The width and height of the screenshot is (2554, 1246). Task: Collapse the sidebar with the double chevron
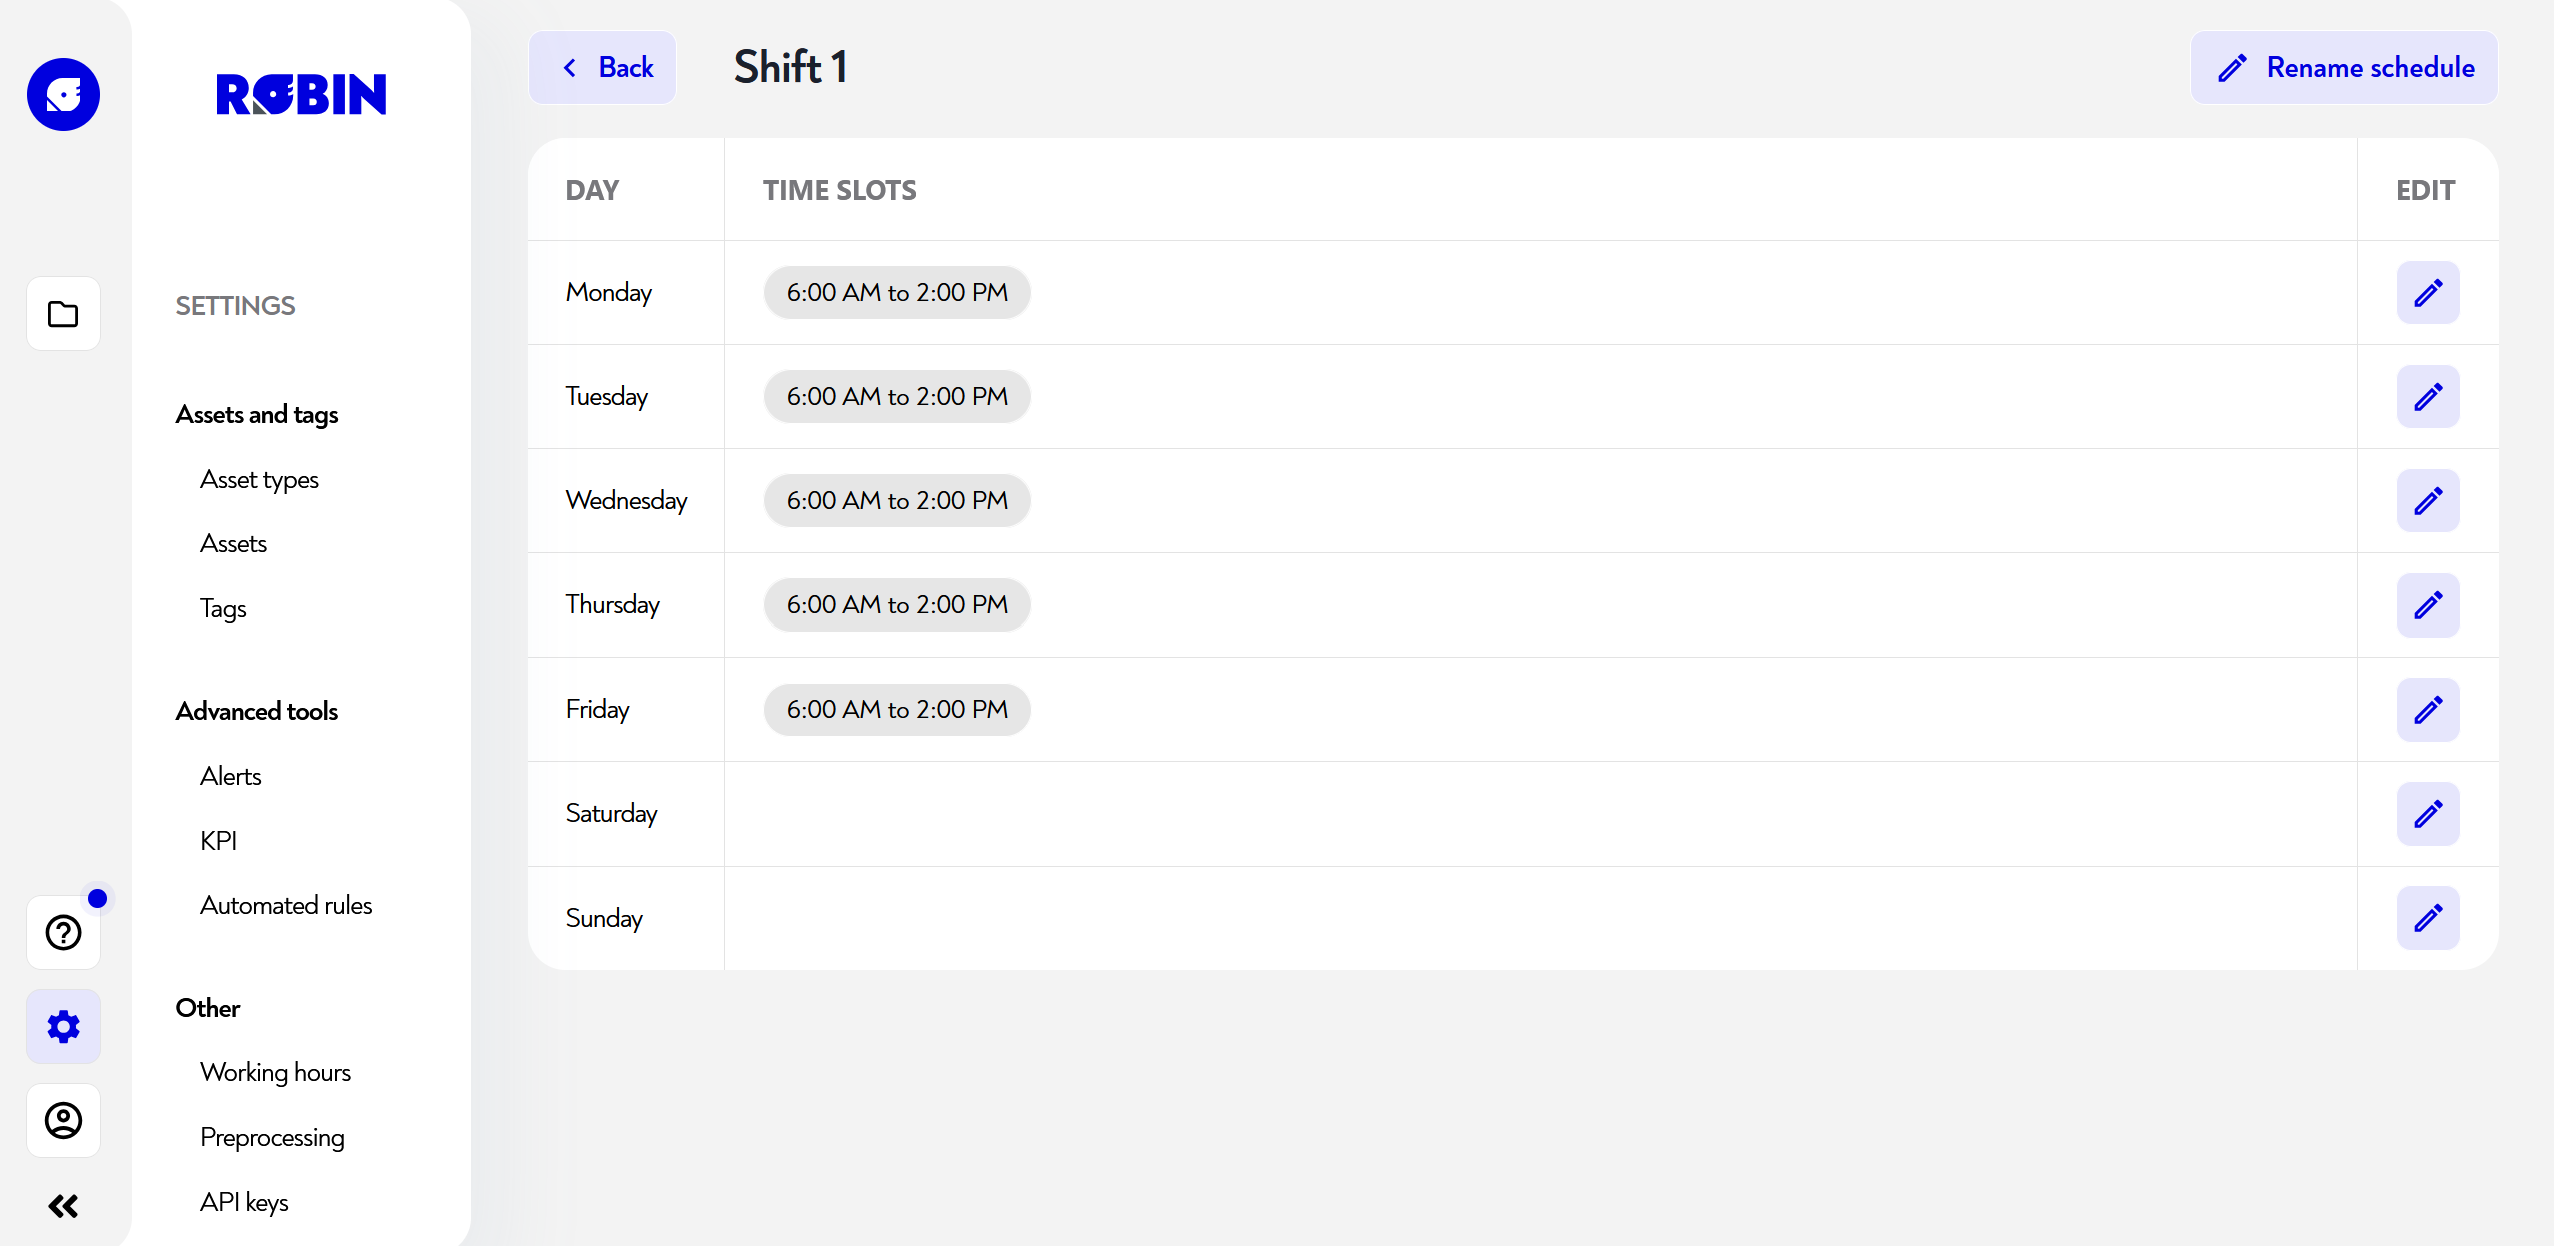63,1206
